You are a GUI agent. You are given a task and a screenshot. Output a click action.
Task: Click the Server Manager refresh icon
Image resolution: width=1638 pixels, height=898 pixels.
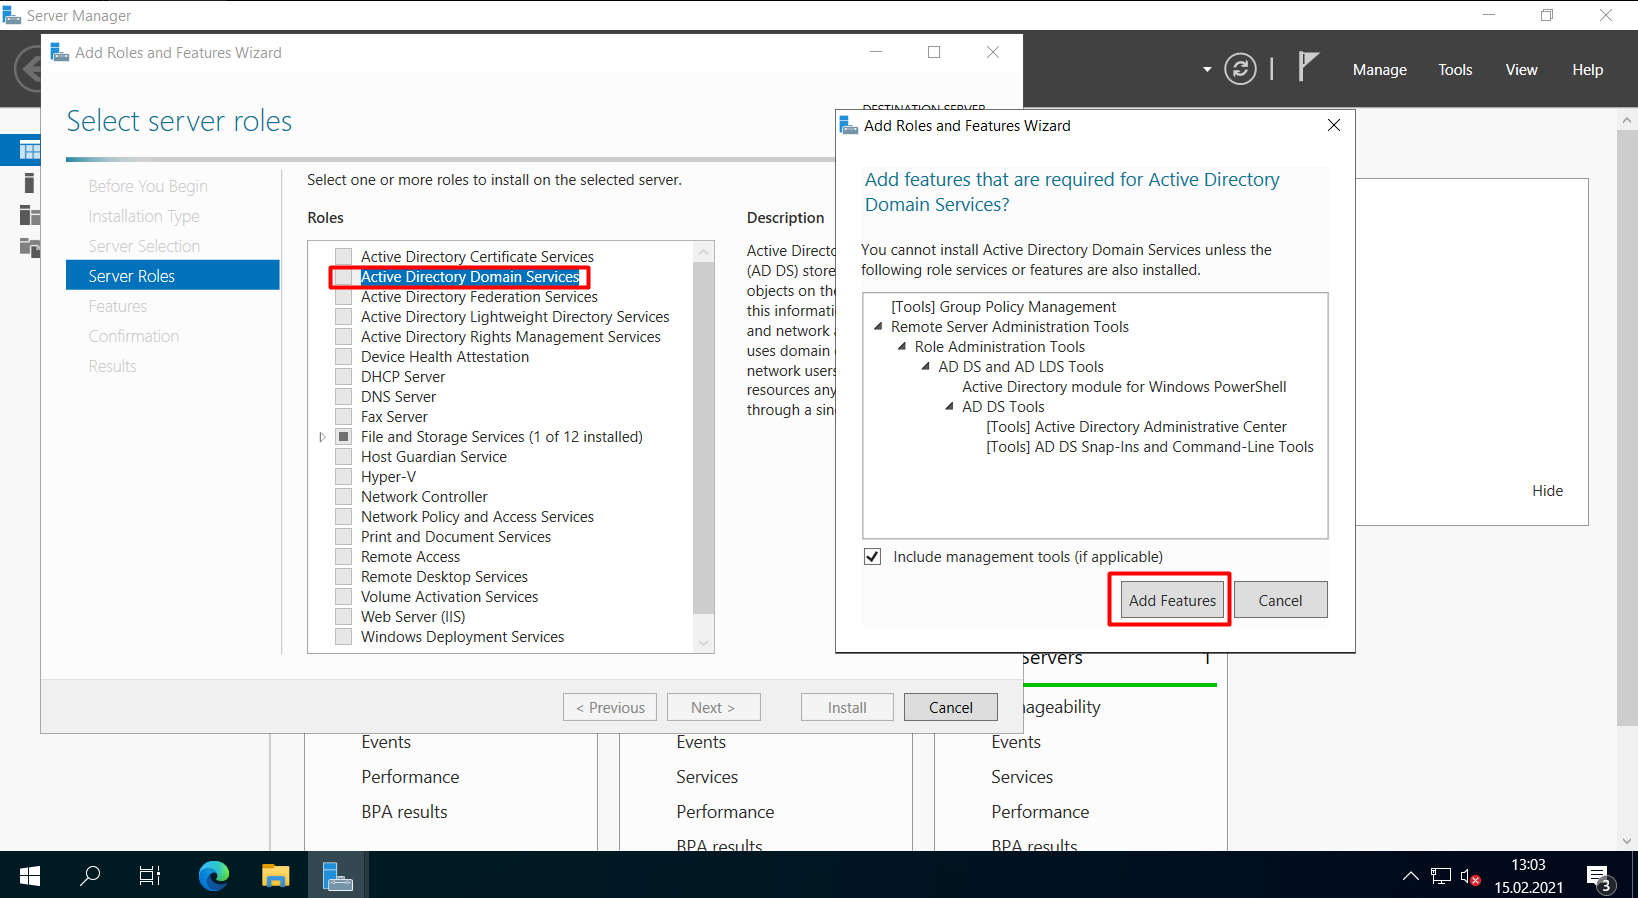click(x=1240, y=69)
